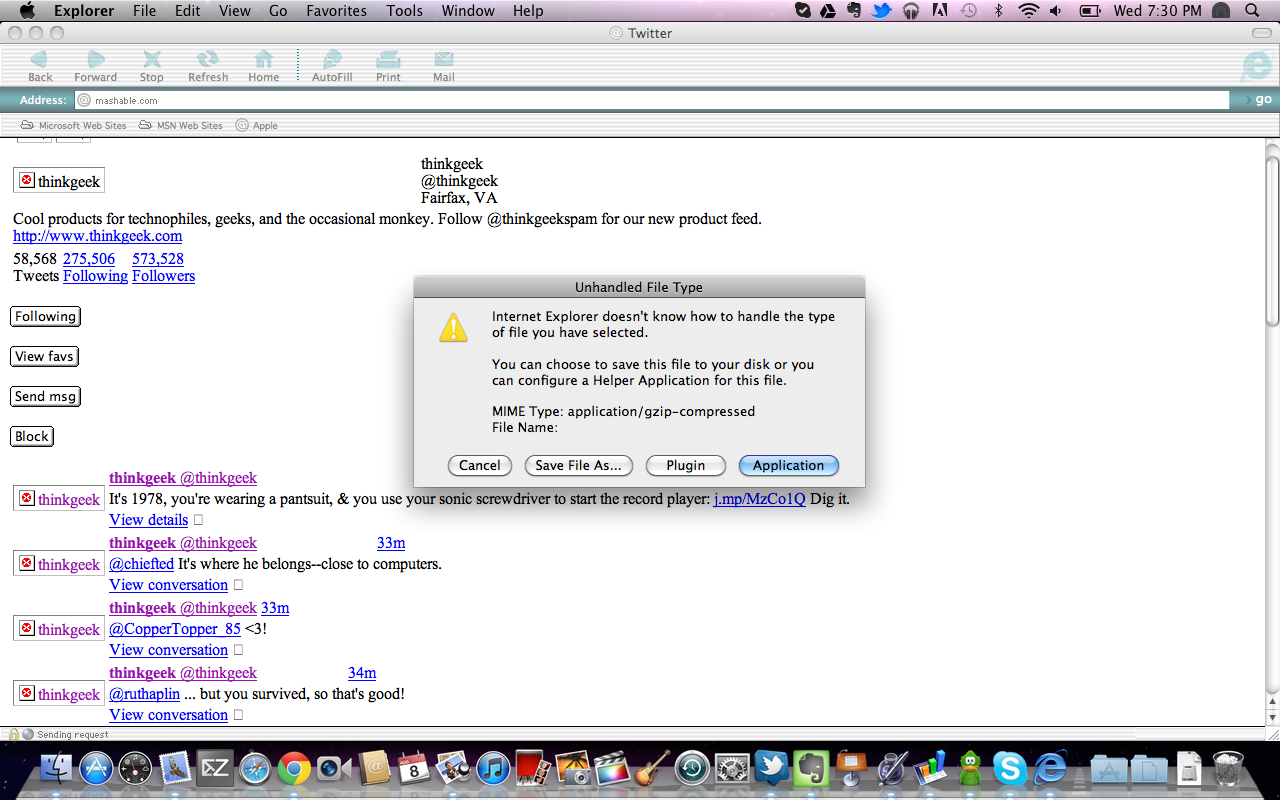Launch Google Chrome from the Dock
Viewport: 1280px width, 800px height.
point(293,768)
